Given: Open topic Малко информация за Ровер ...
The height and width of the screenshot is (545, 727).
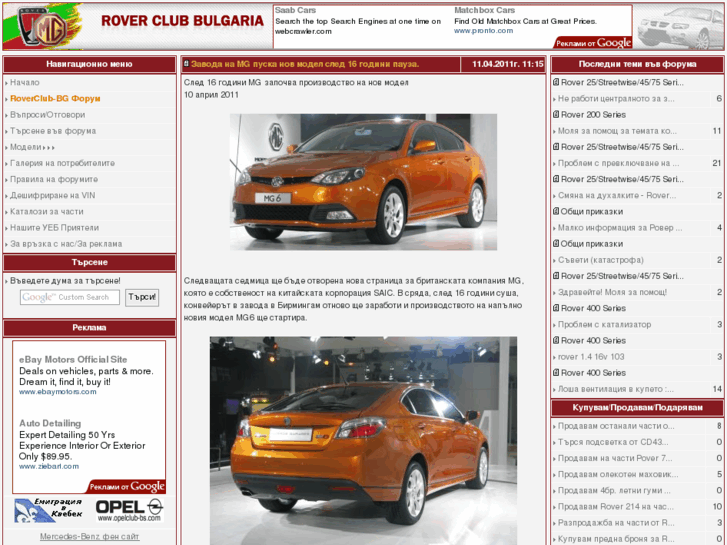Looking at the screenshot, I should tap(620, 228).
